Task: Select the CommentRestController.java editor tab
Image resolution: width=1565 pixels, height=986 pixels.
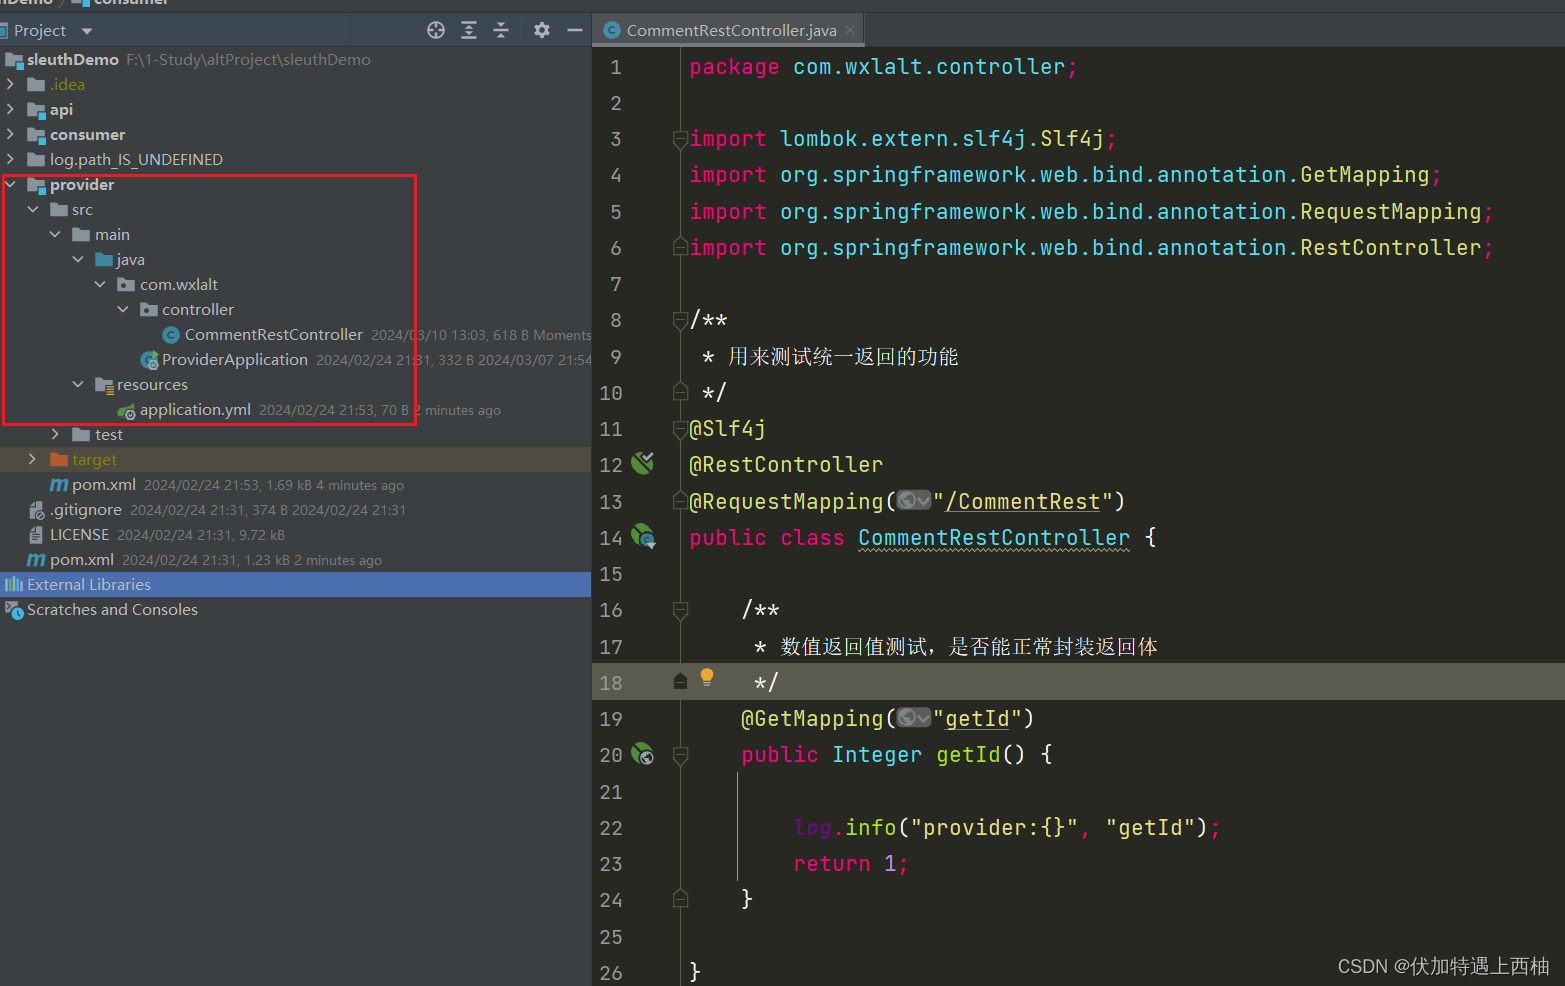Action: (728, 30)
